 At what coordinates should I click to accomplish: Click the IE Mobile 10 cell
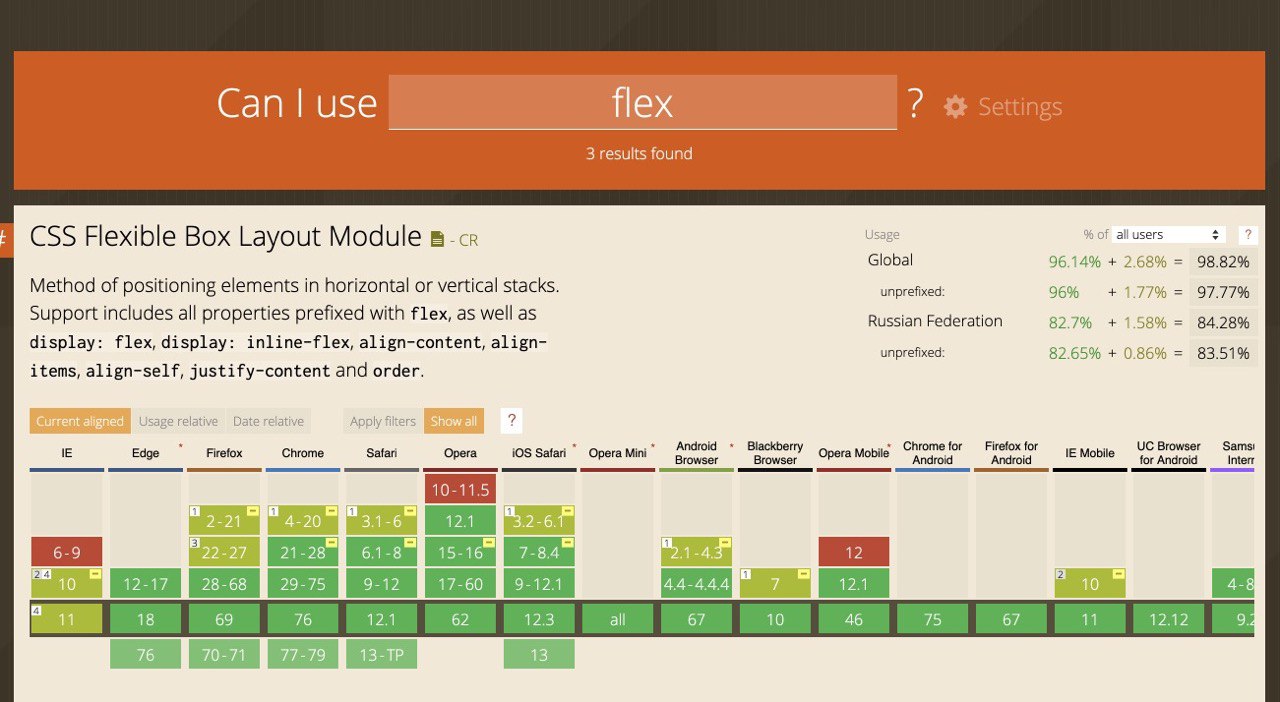1090,583
